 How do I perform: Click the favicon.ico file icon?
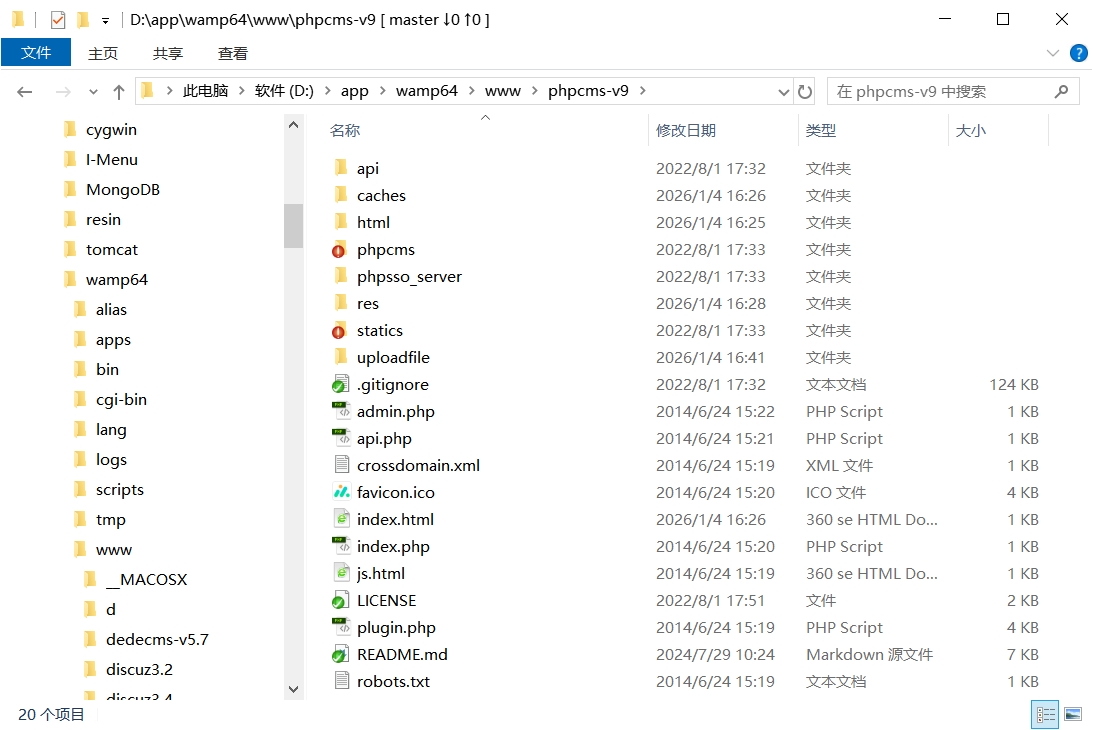click(x=341, y=492)
